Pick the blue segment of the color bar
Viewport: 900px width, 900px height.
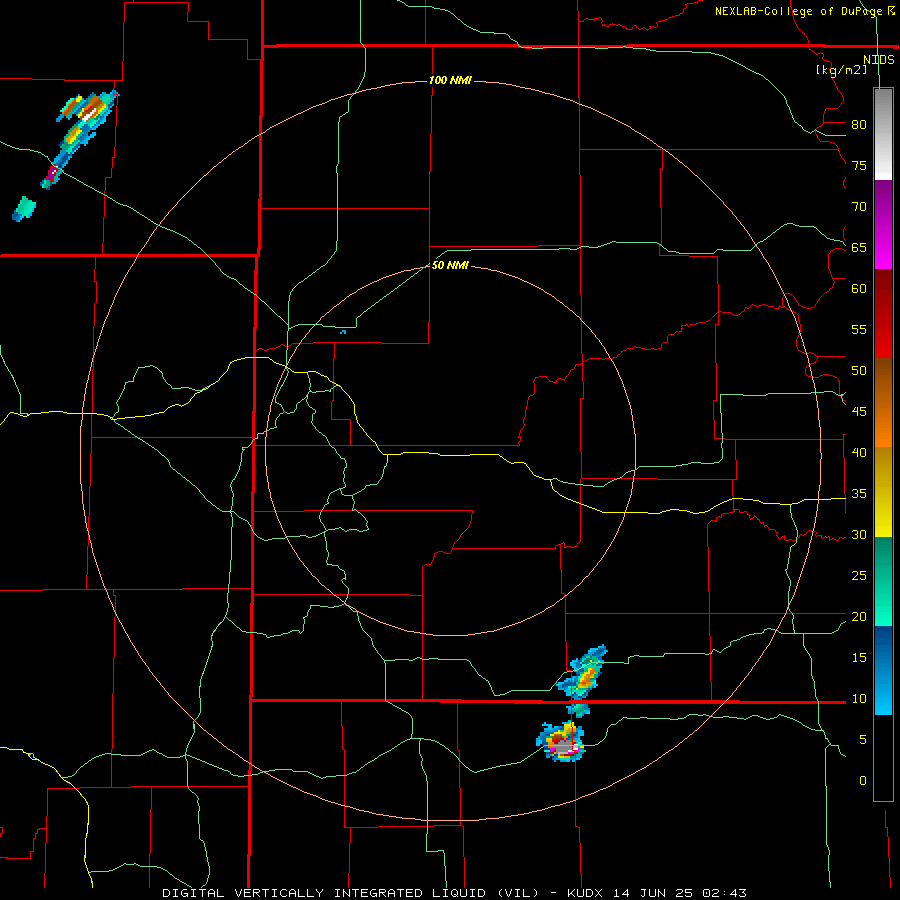[883, 670]
